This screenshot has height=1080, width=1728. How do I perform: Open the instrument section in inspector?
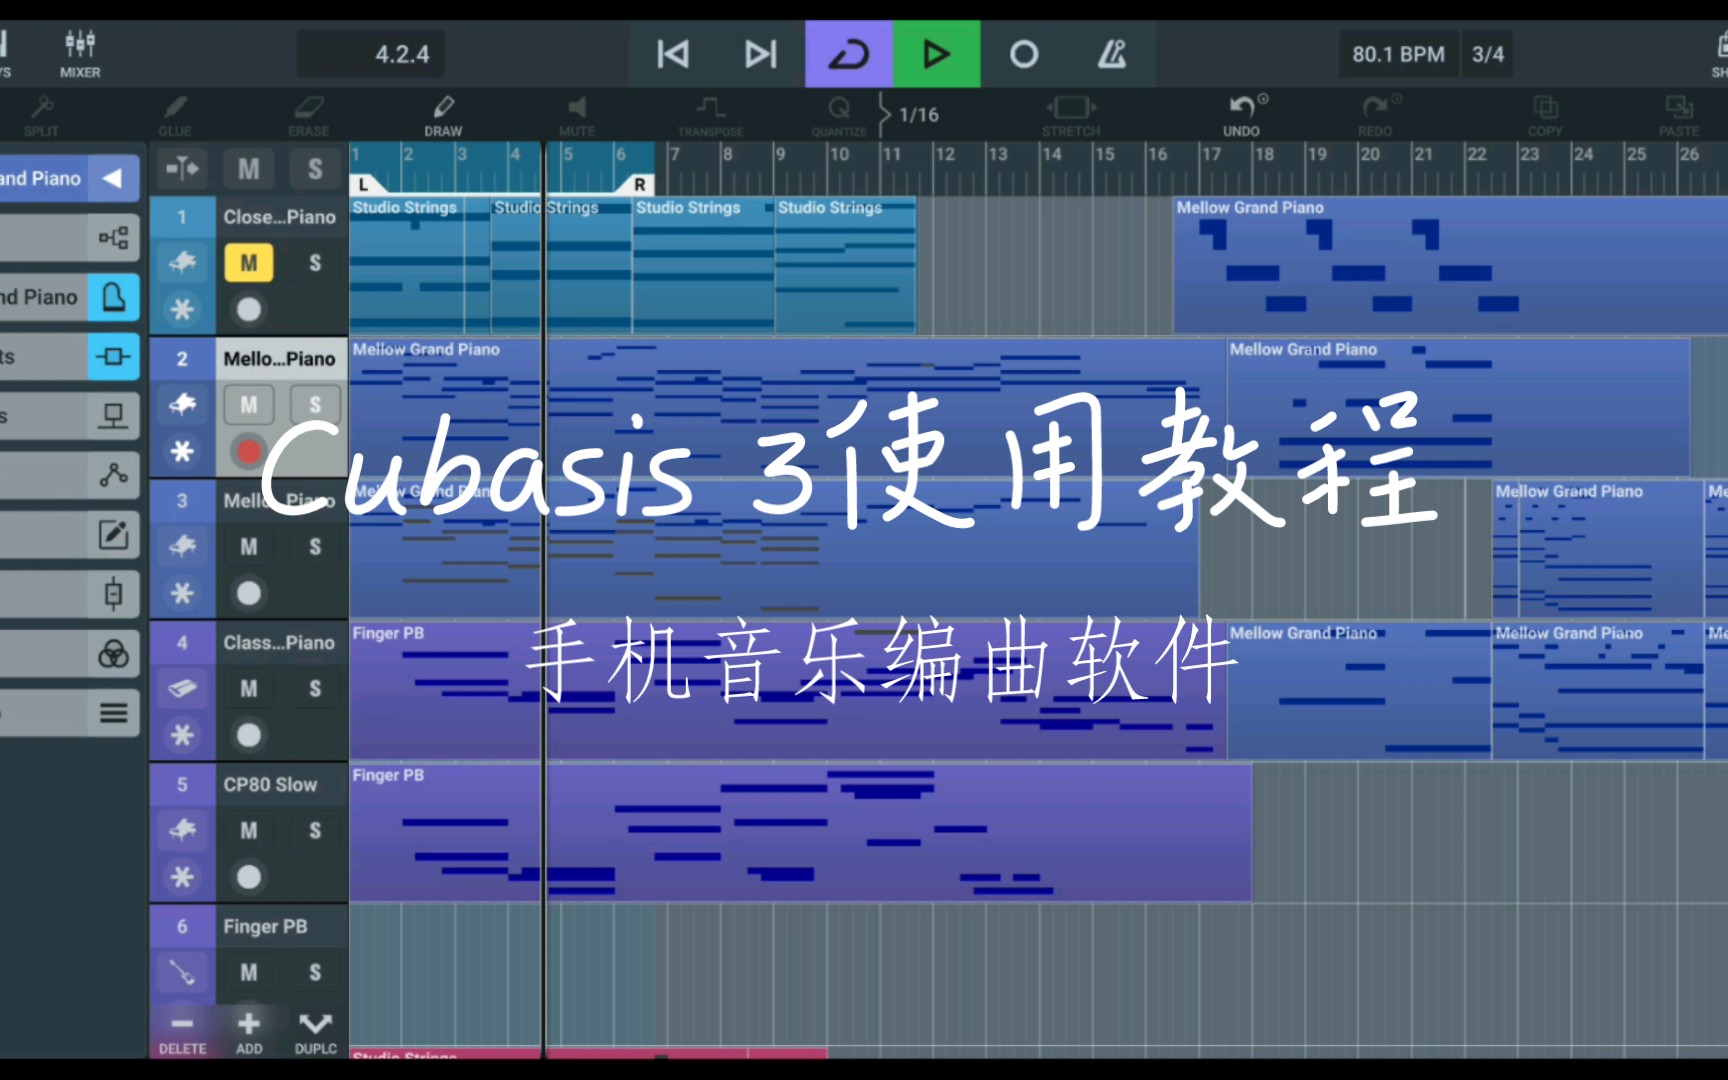click(x=113, y=297)
